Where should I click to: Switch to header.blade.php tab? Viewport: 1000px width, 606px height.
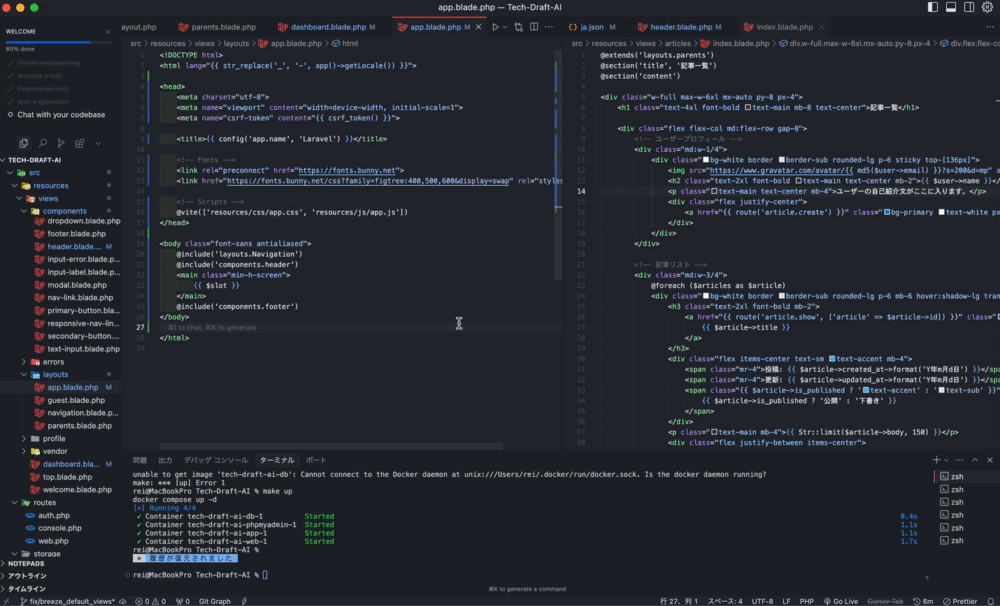tap(680, 27)
